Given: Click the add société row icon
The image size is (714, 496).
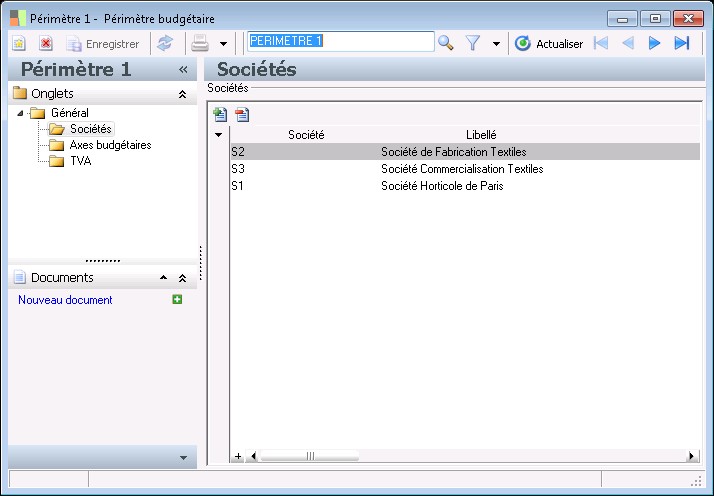Looking at the screenshot, I should (220, 114).
